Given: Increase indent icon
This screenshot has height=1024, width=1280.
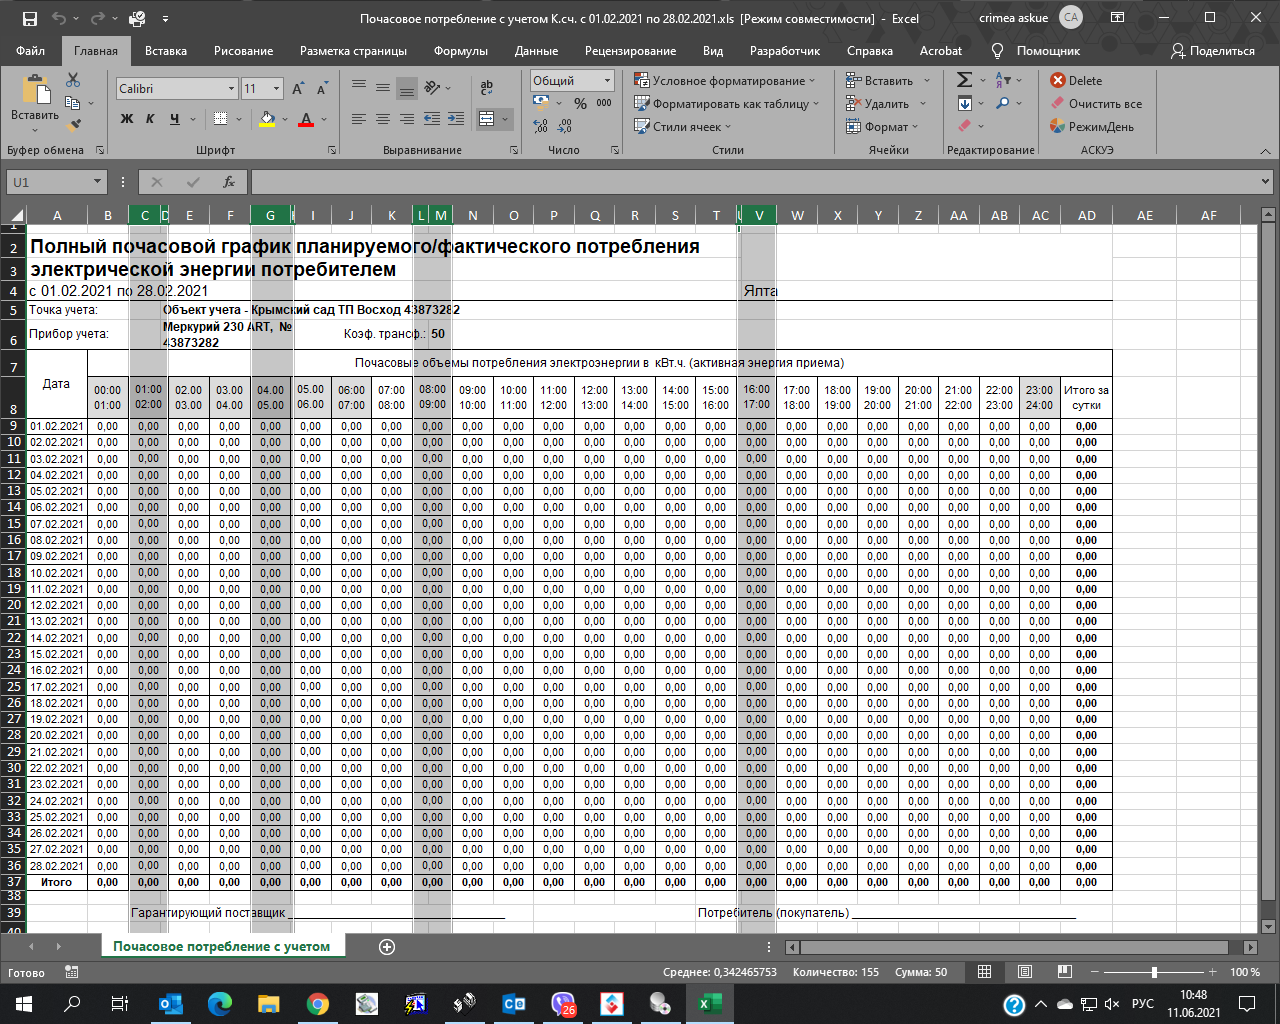Looking at the screenshot, I should click(456, 119).
